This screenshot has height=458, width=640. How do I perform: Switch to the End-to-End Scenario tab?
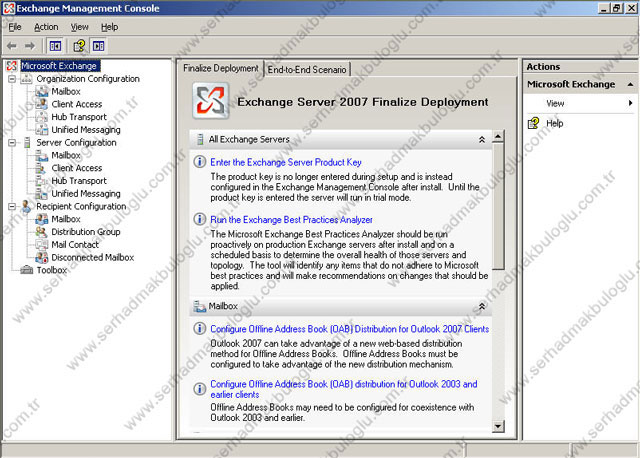[306, 70]
